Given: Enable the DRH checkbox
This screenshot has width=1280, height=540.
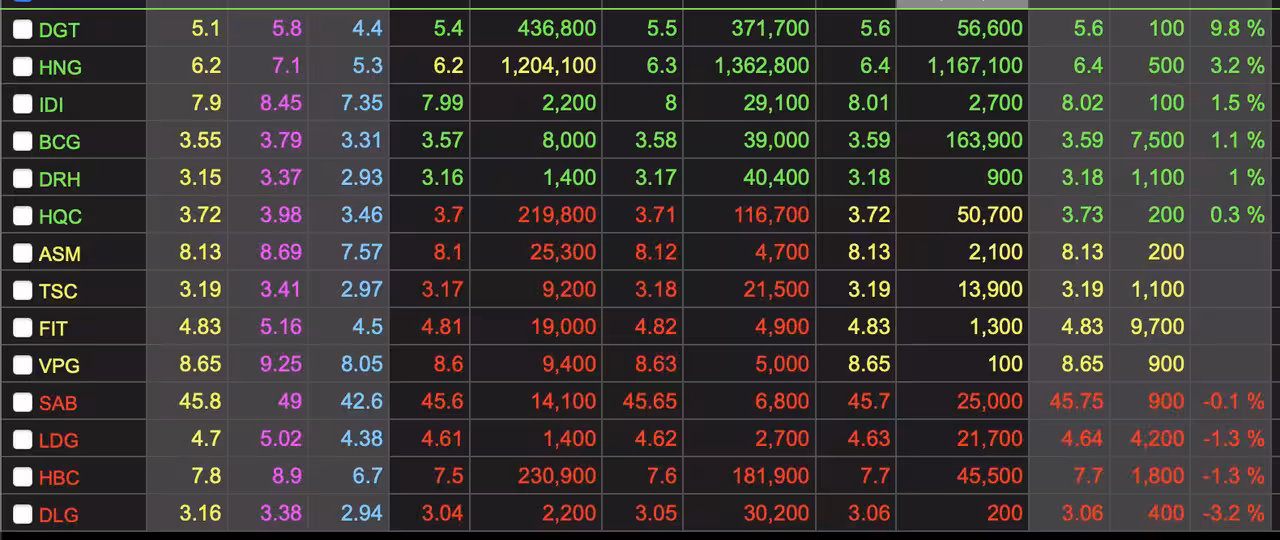Looking at the screenshot, I should point(22,179).
